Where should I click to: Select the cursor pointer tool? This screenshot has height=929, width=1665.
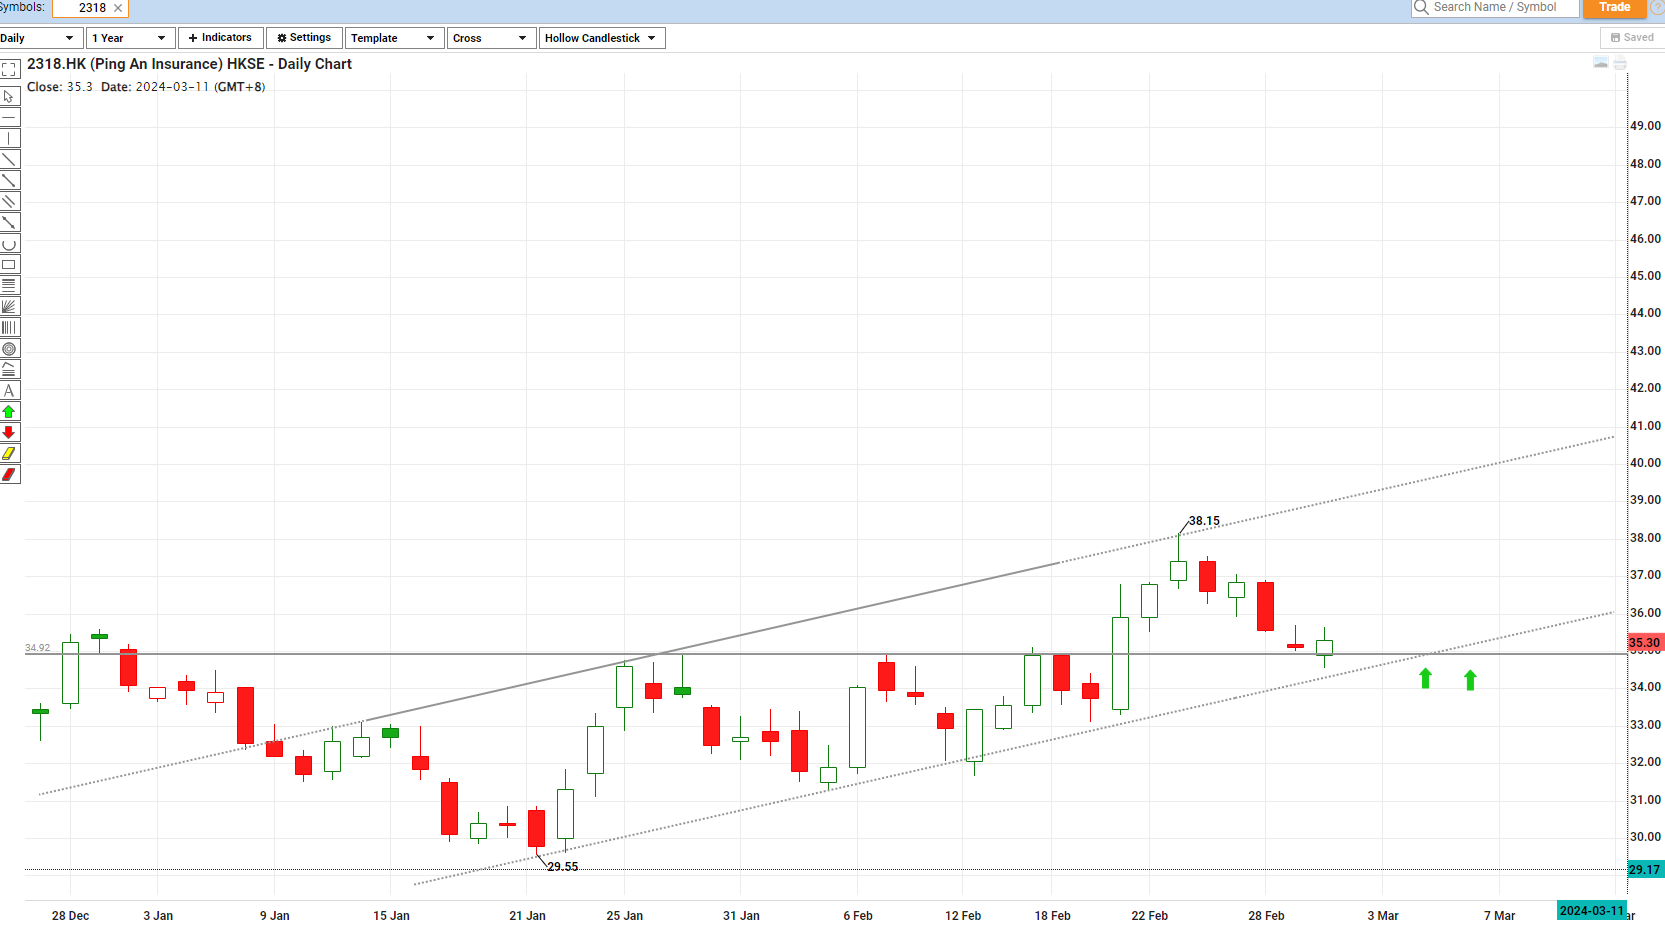[x=10, y=96]
